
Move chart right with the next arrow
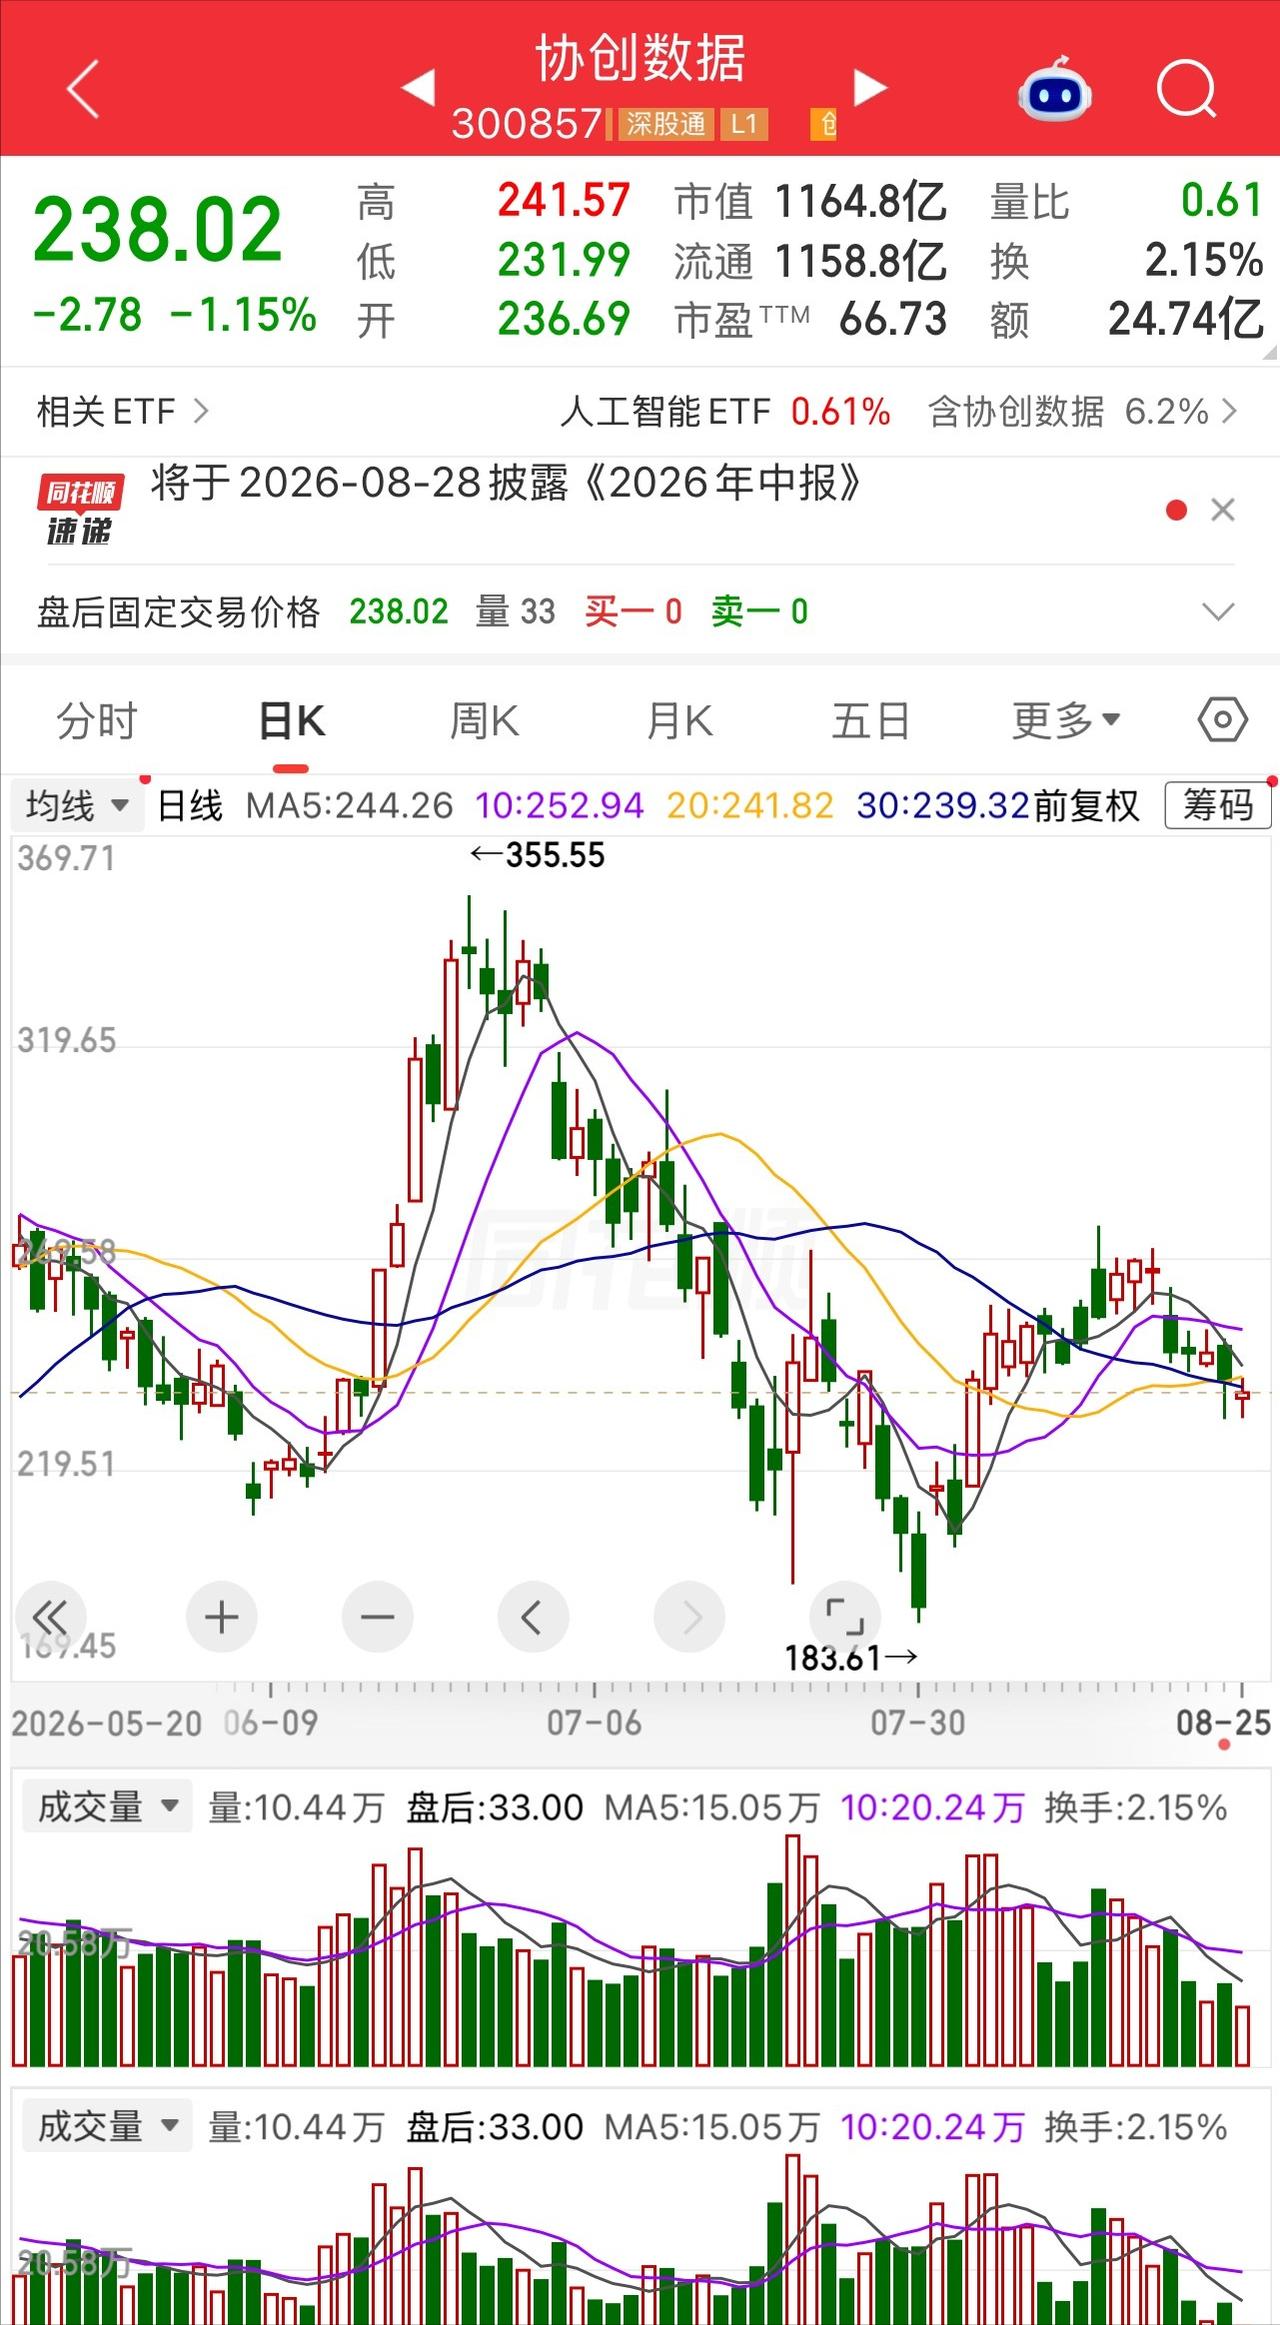(x=689, y=1617)
